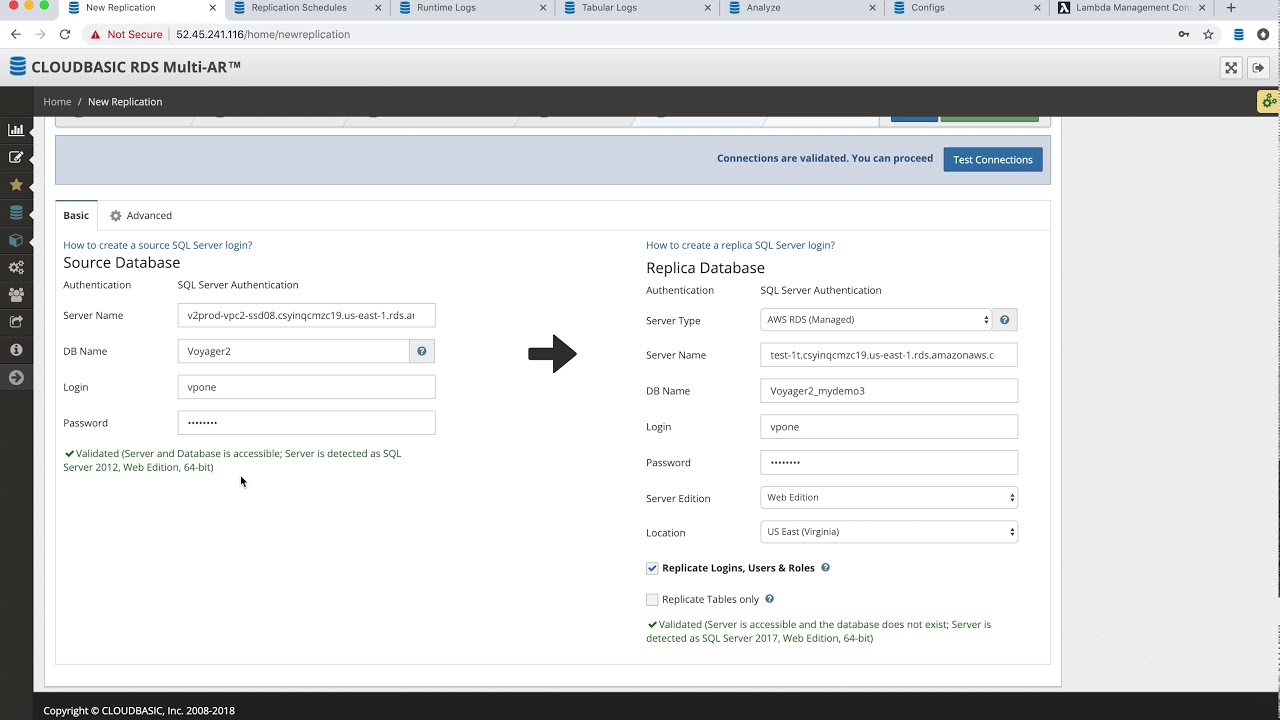Image resolution: width=1280 pixels, height=720 pixels.
Task: Open the Location dropdown
Action: tap(889, 532)
